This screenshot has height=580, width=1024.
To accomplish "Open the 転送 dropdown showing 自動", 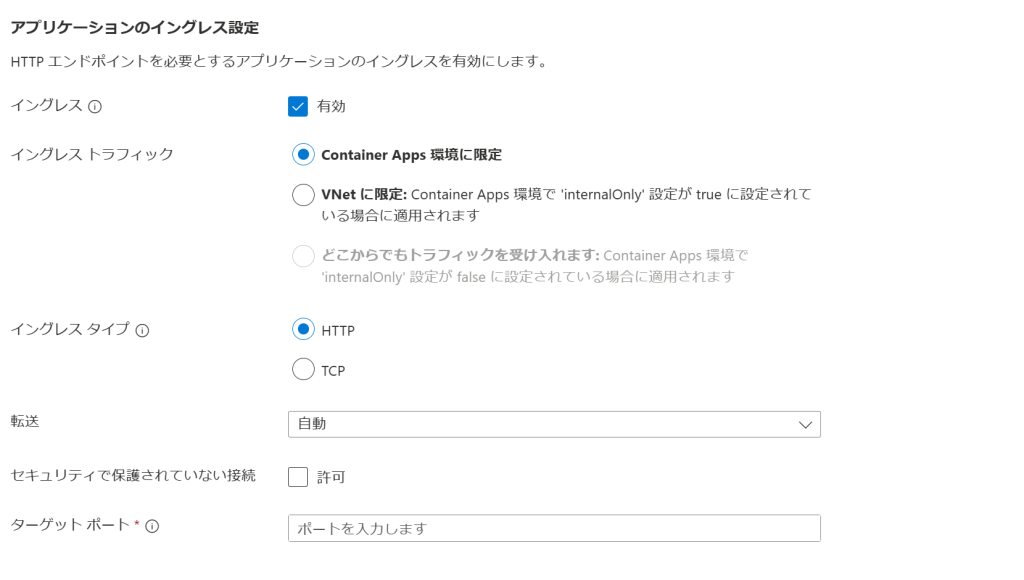I will [554, 425].
